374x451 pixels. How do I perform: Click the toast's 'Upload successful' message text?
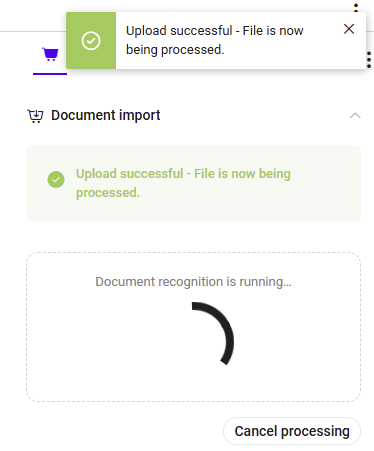coord(214,40)
